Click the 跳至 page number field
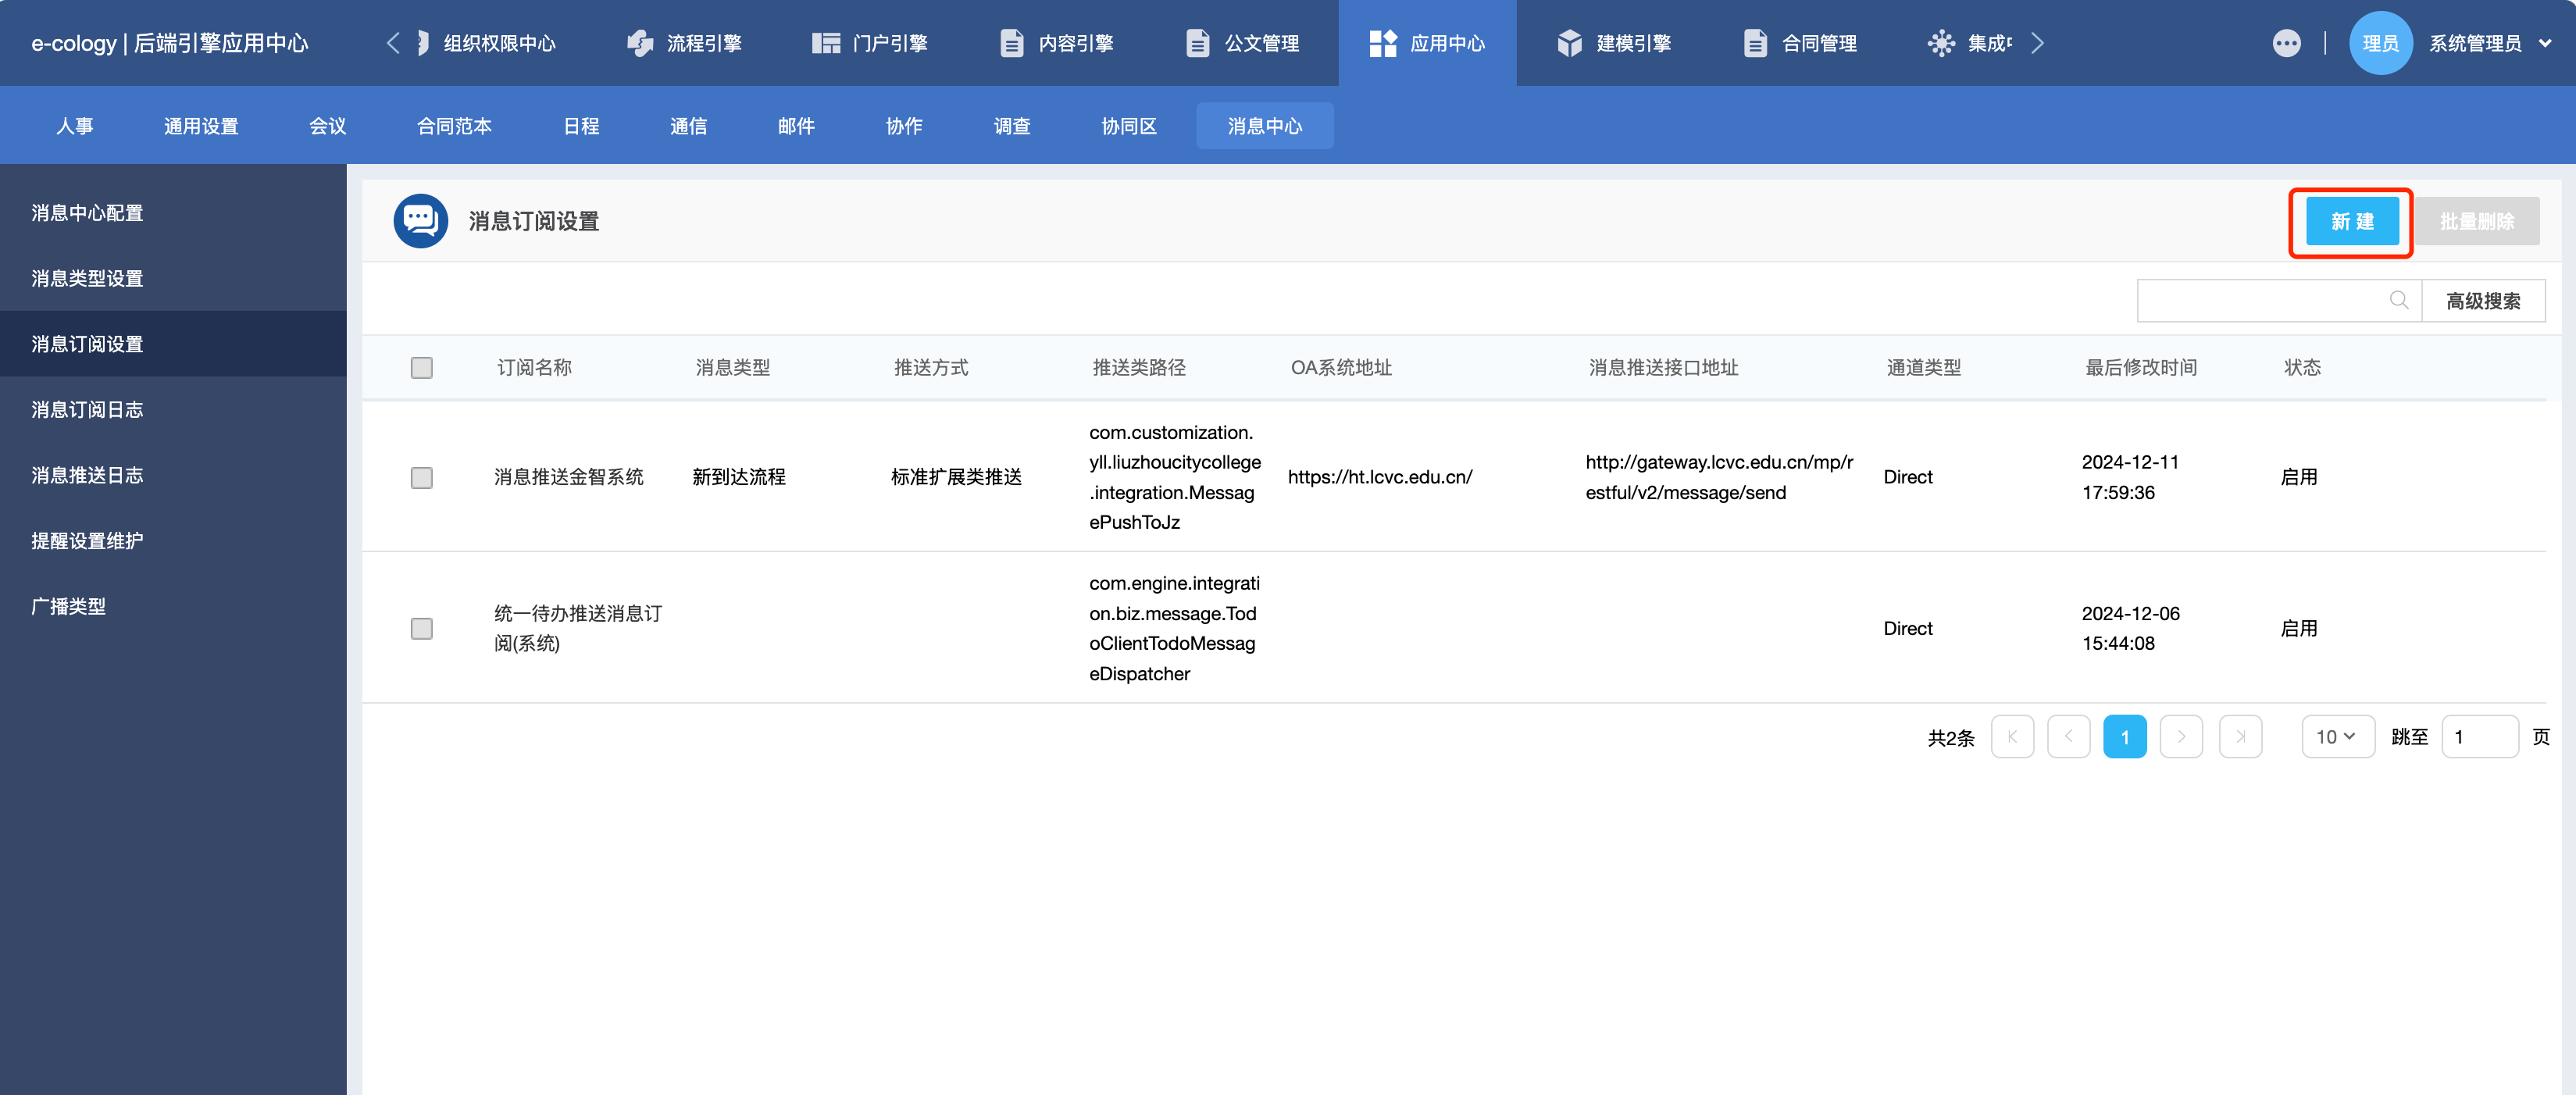This screenshot has height=1095, width=2576. click(x=2479, y=737)
